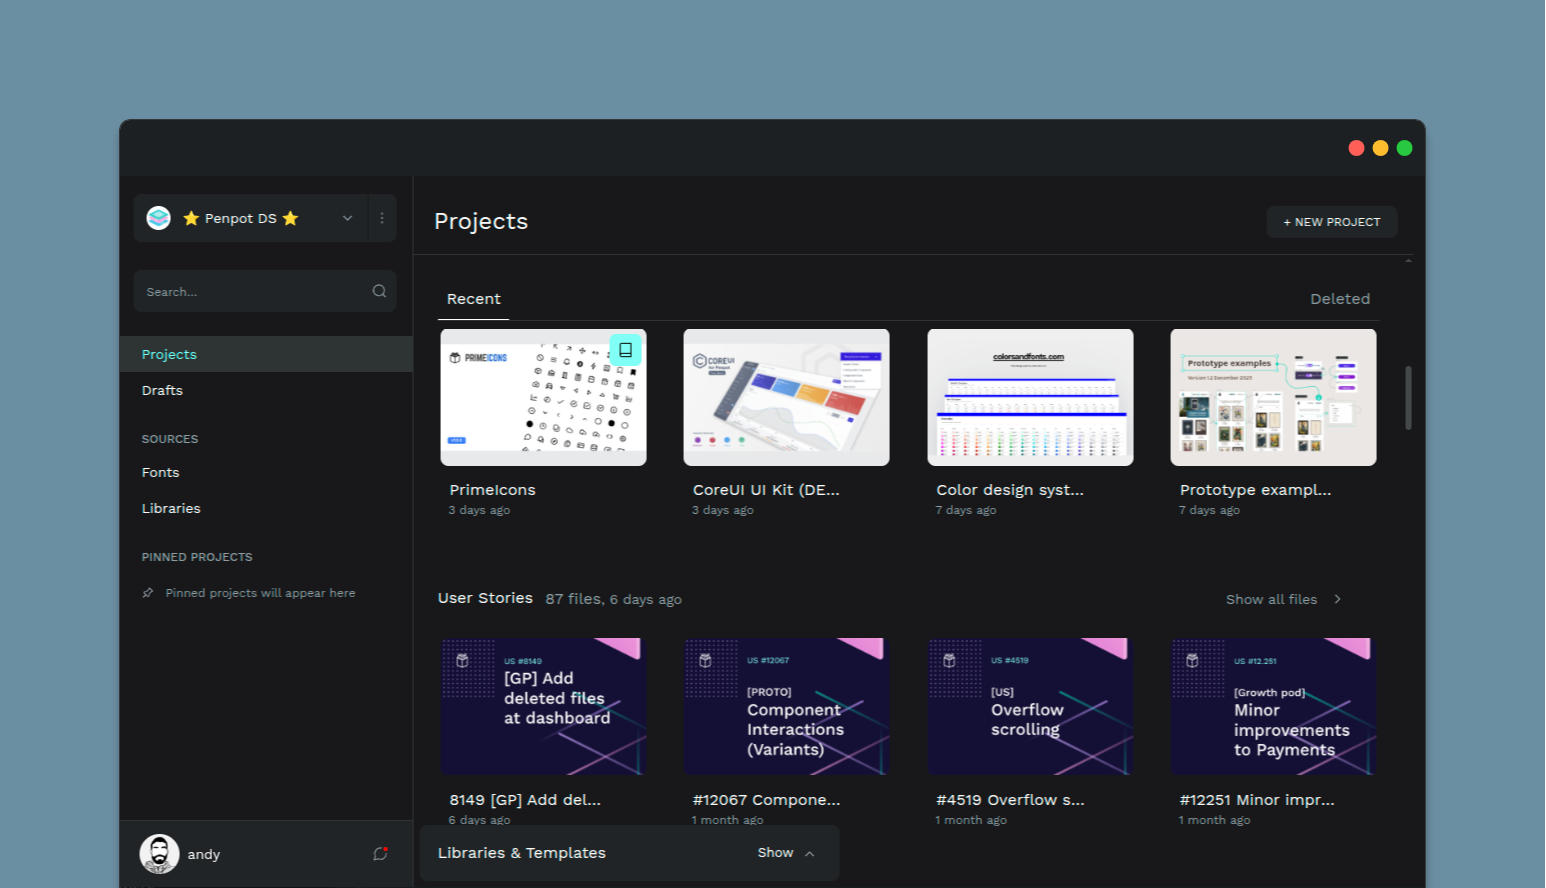Click andy's profile avatar icon

point(159,853)
